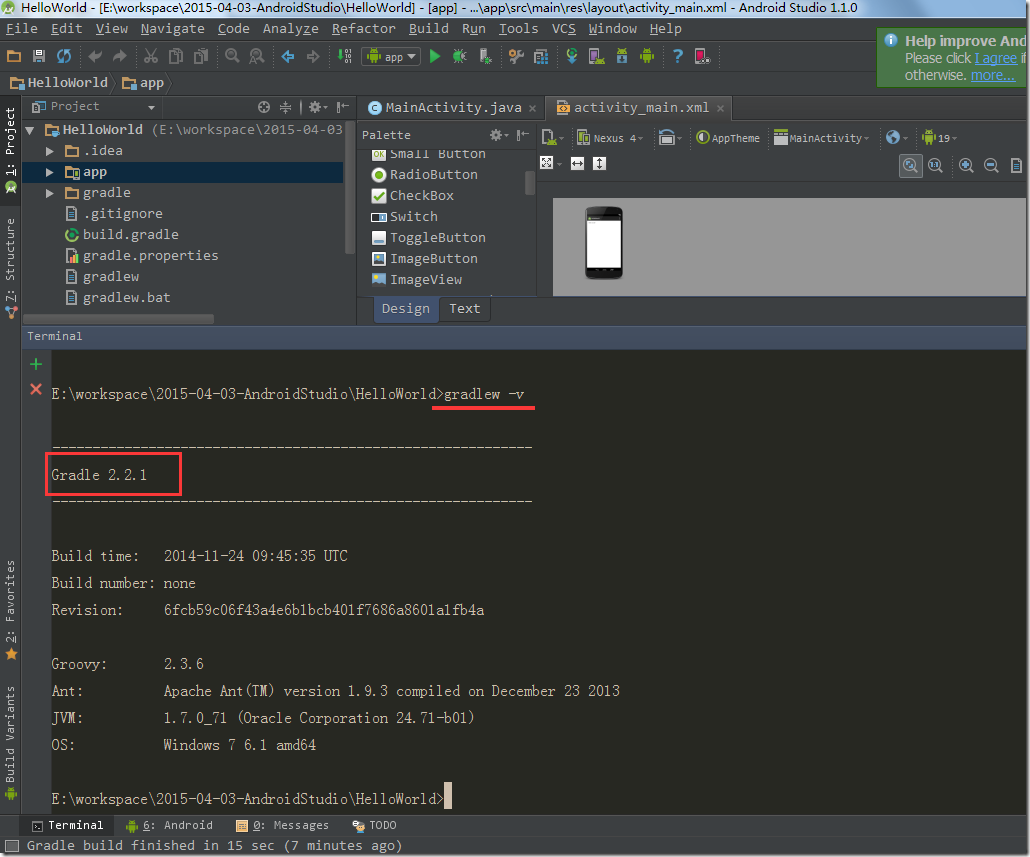The width and height of the screenshot is (1030, 857).
Task: Open the Project view selector dropdown
Action: point(93,106)
